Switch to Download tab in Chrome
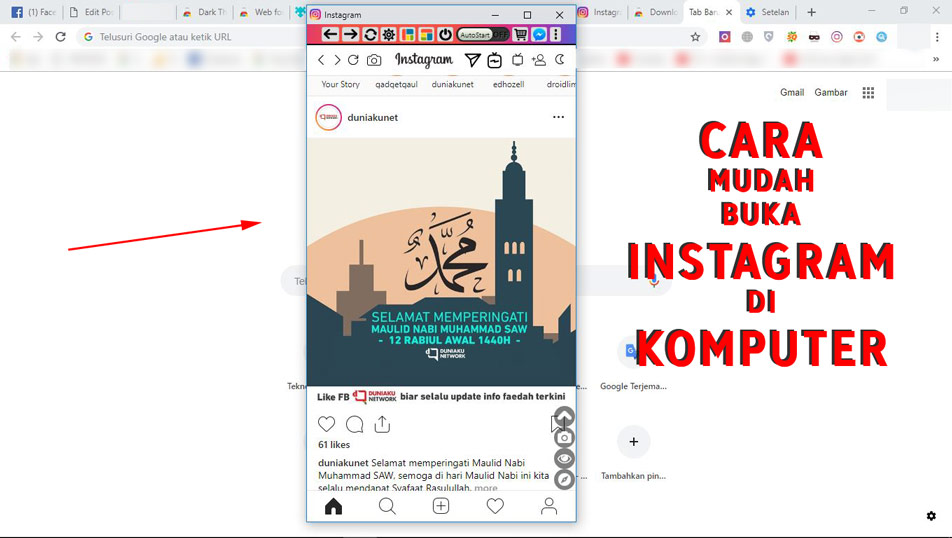Image resolution: width=952 pixels, height=538 pixels. point(656,12)
